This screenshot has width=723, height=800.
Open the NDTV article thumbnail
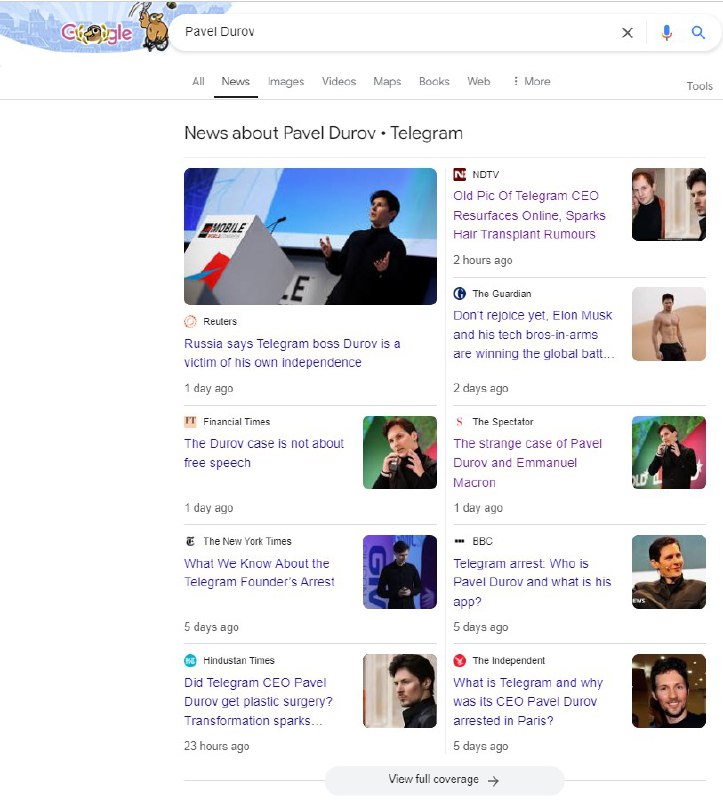668,204
